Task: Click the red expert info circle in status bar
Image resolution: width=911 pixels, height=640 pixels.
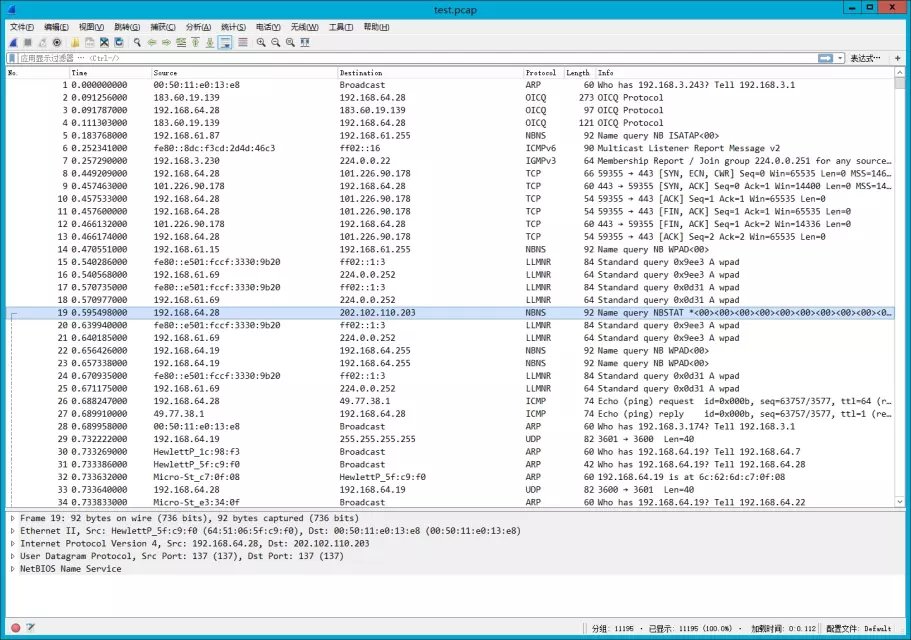Action: point(16,627)
